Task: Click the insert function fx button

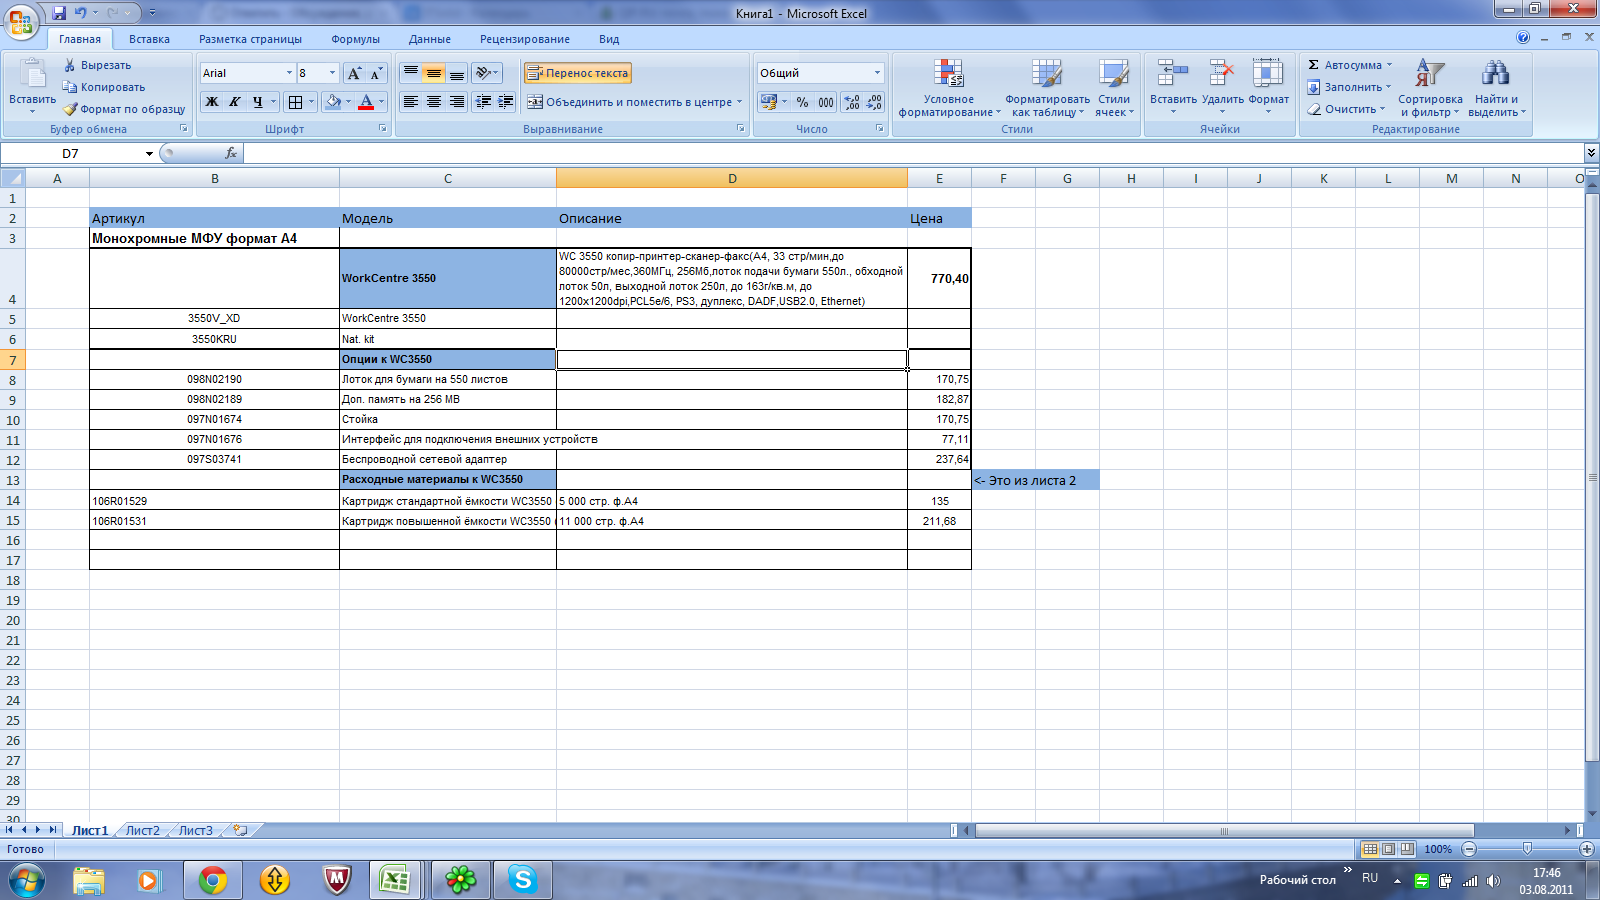Action: point(231,153)
